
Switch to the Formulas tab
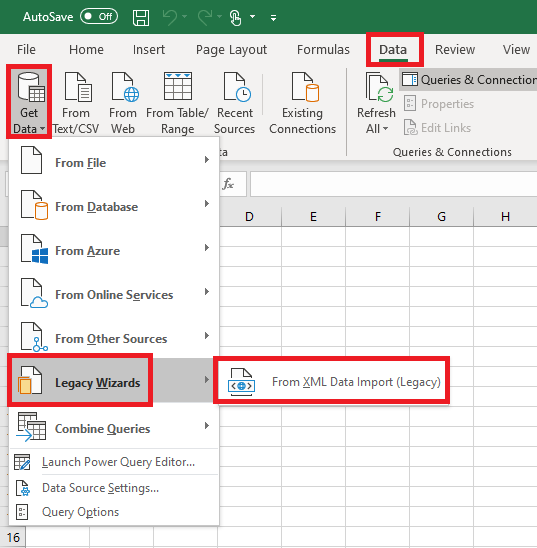323,49
